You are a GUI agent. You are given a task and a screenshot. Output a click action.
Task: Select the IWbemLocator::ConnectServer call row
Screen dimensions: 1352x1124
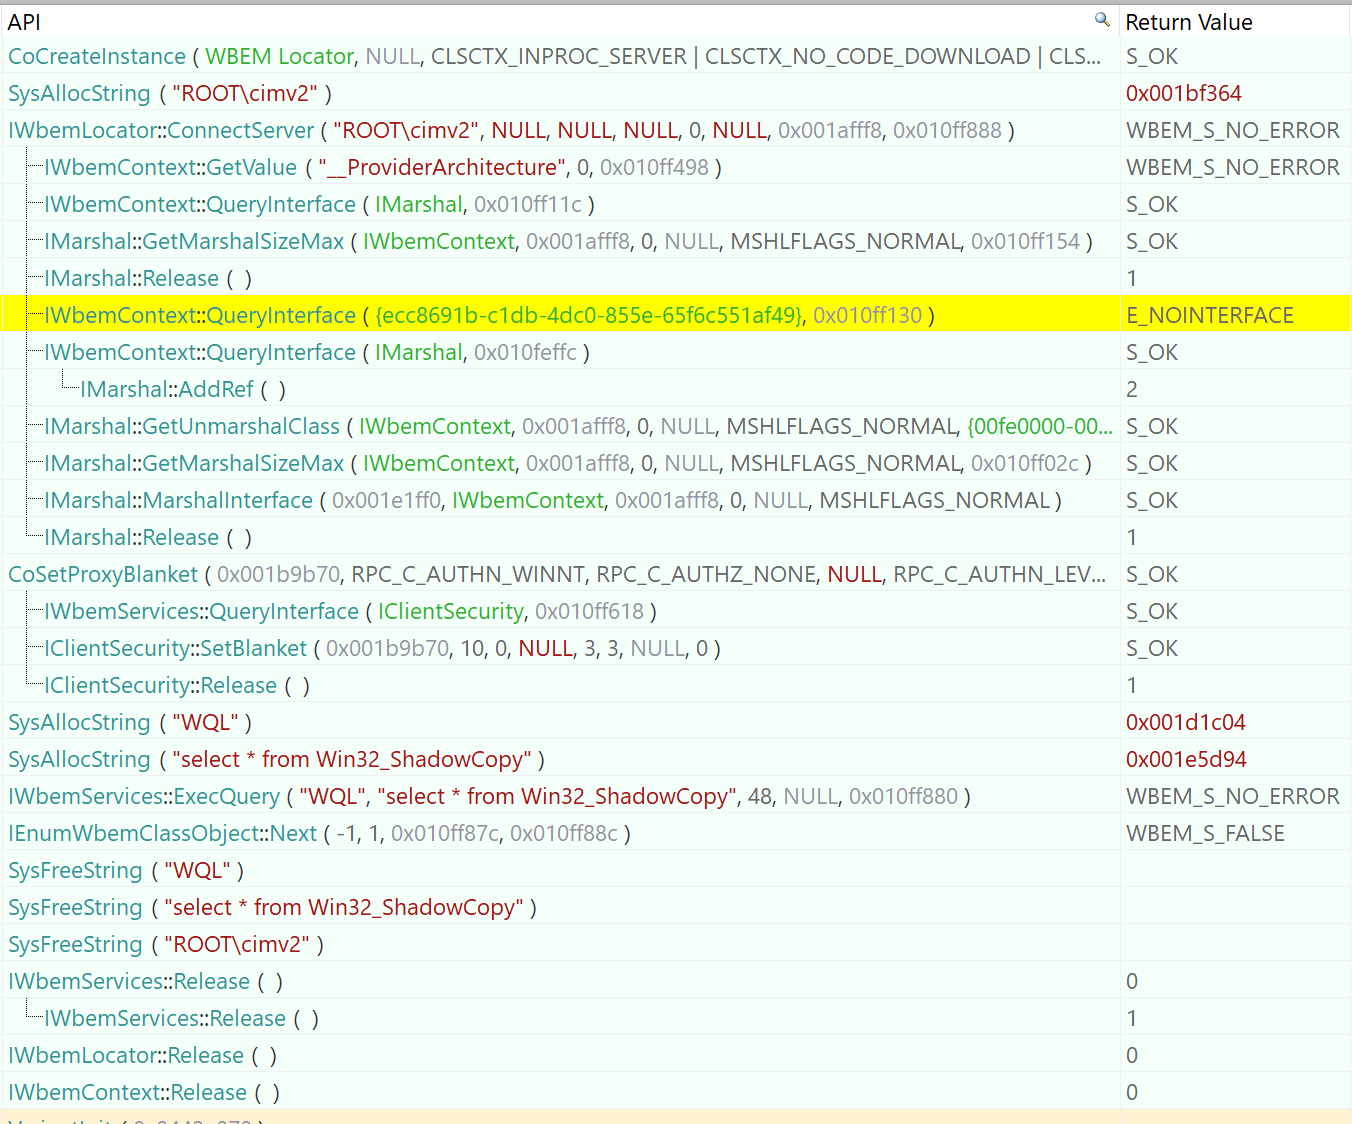pos(510,131)
